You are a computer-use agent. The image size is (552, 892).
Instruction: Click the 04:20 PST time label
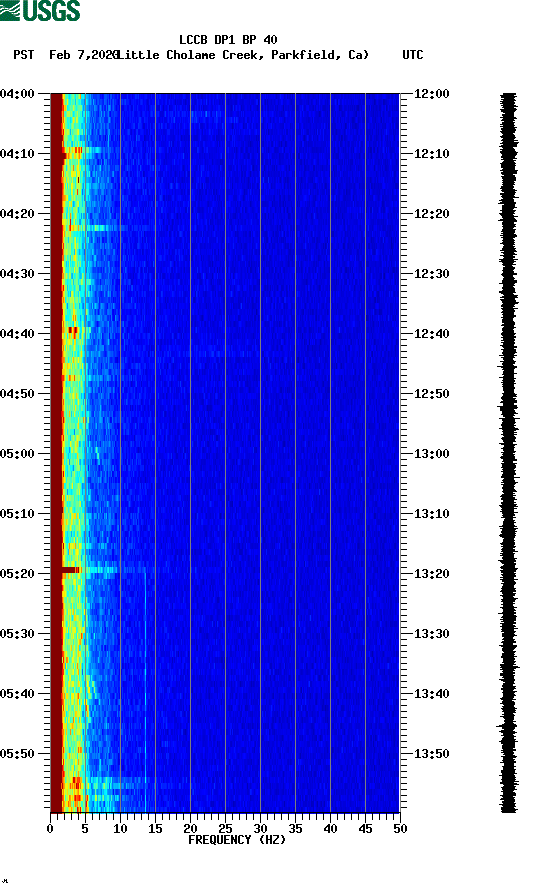point(18,214)
